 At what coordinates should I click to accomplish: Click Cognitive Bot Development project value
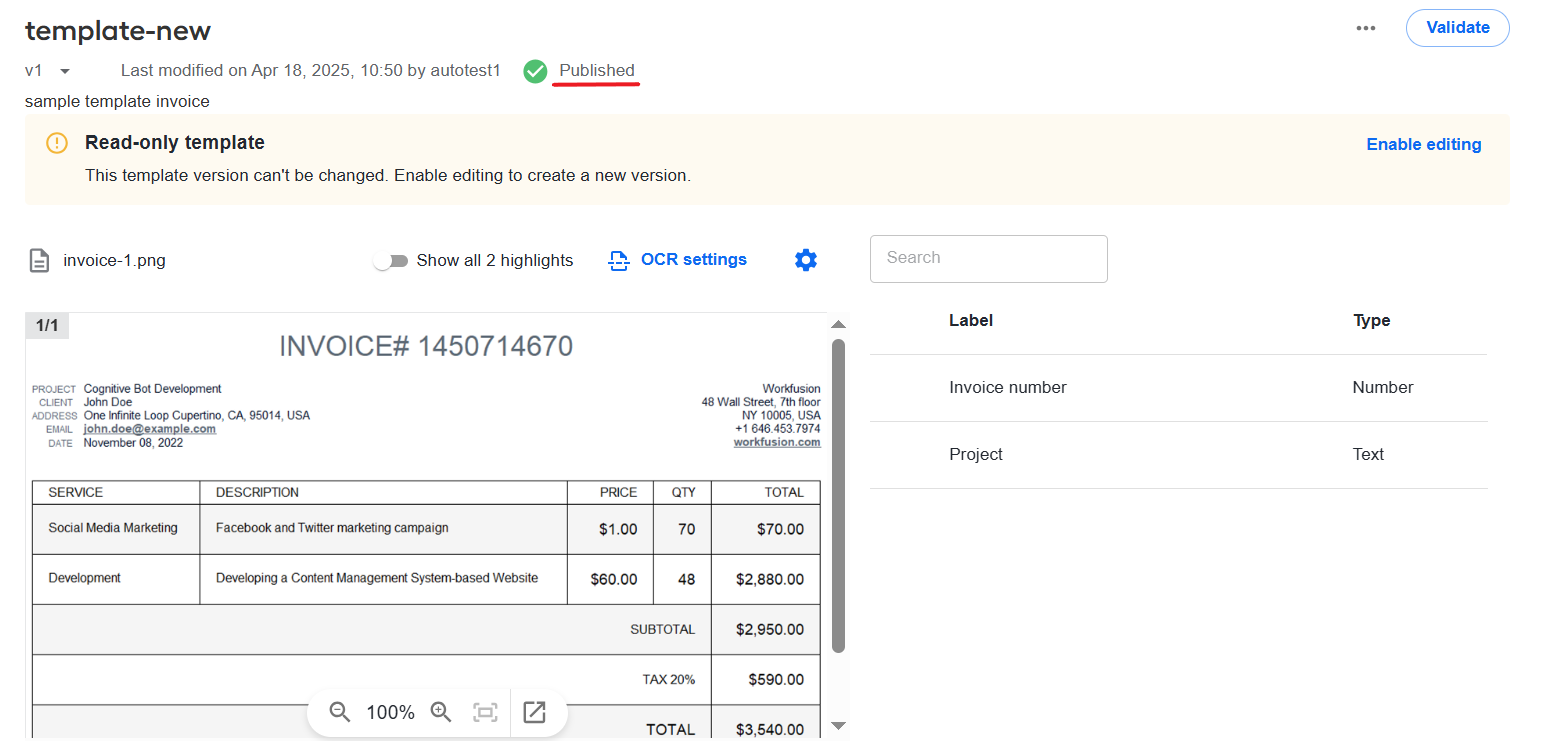153,389
